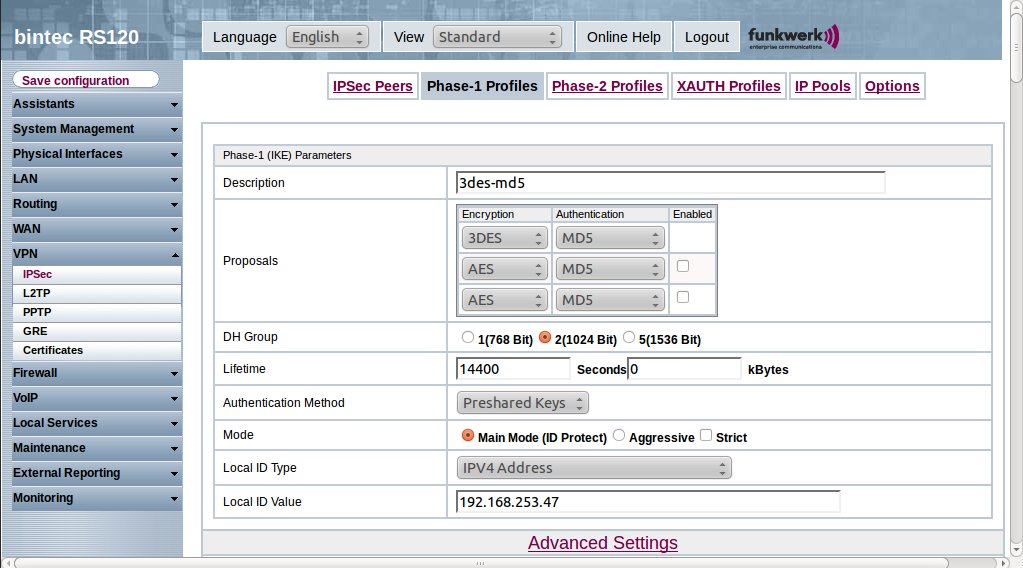Toggle the Strict checkbox
Screen dimensions: 1023x568
(706, 436)
